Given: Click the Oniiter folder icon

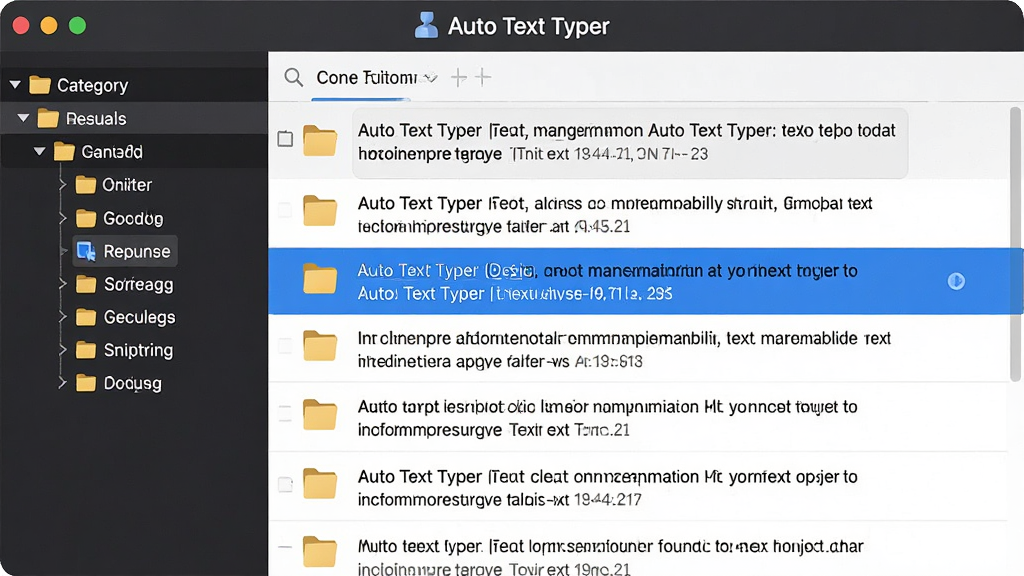Looking at the screenshot, I should pyautogui.click(x=86, y=185).
